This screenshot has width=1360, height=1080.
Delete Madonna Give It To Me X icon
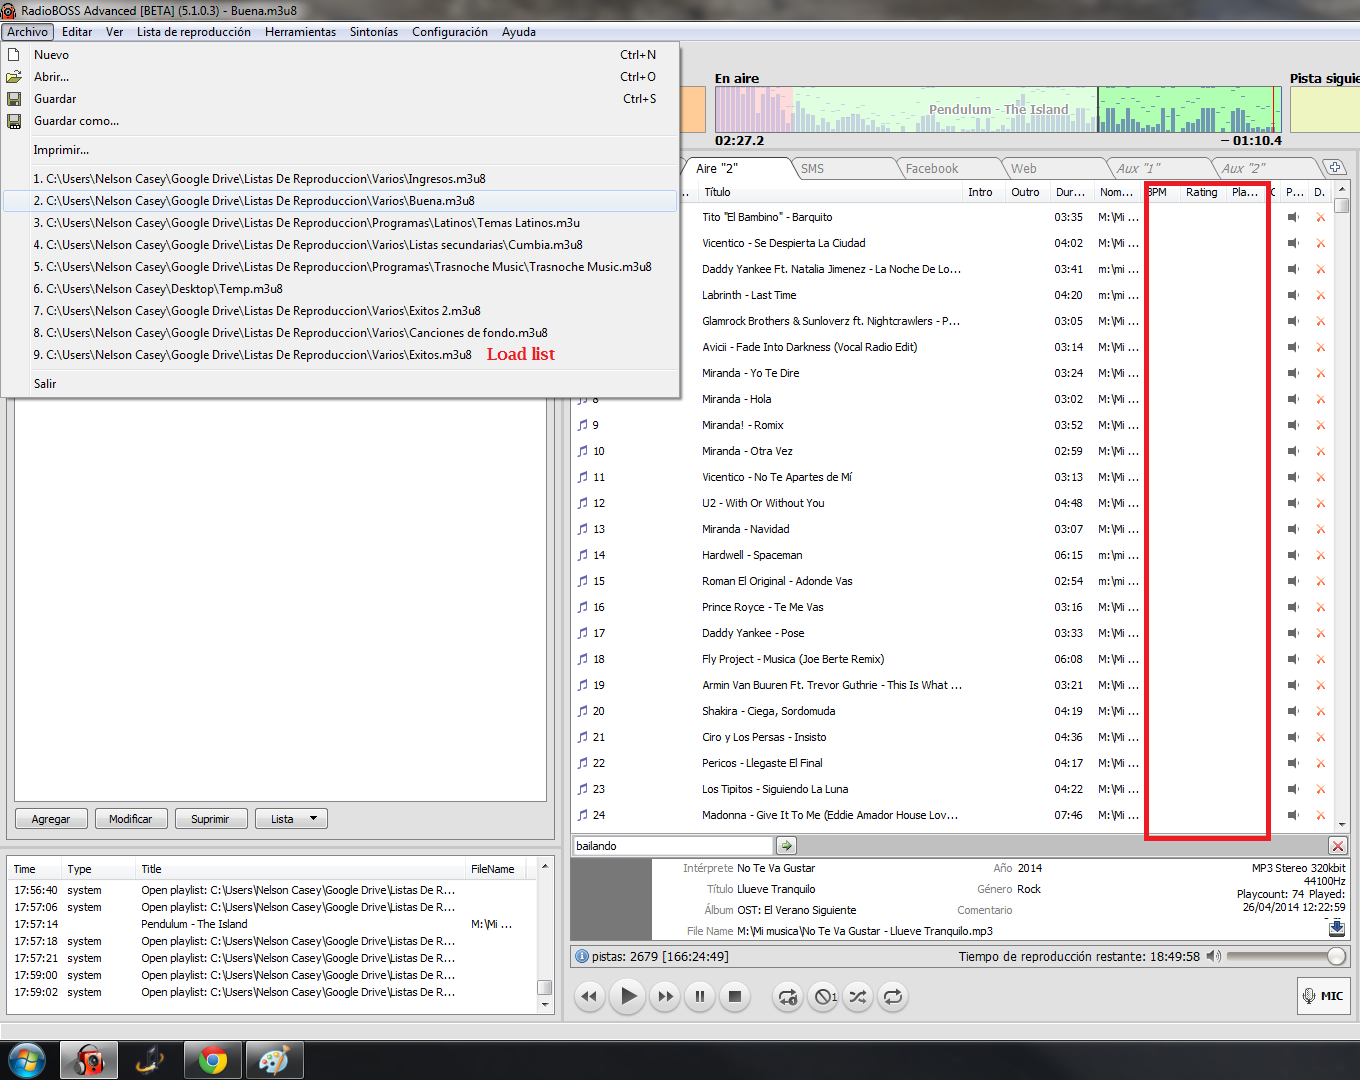(1320, 815)
